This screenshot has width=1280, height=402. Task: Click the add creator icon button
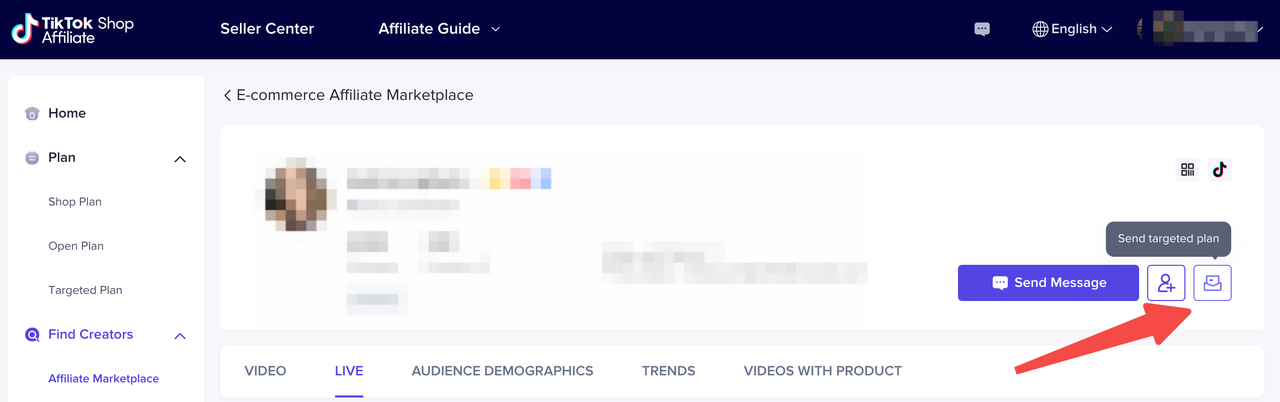1166,283
